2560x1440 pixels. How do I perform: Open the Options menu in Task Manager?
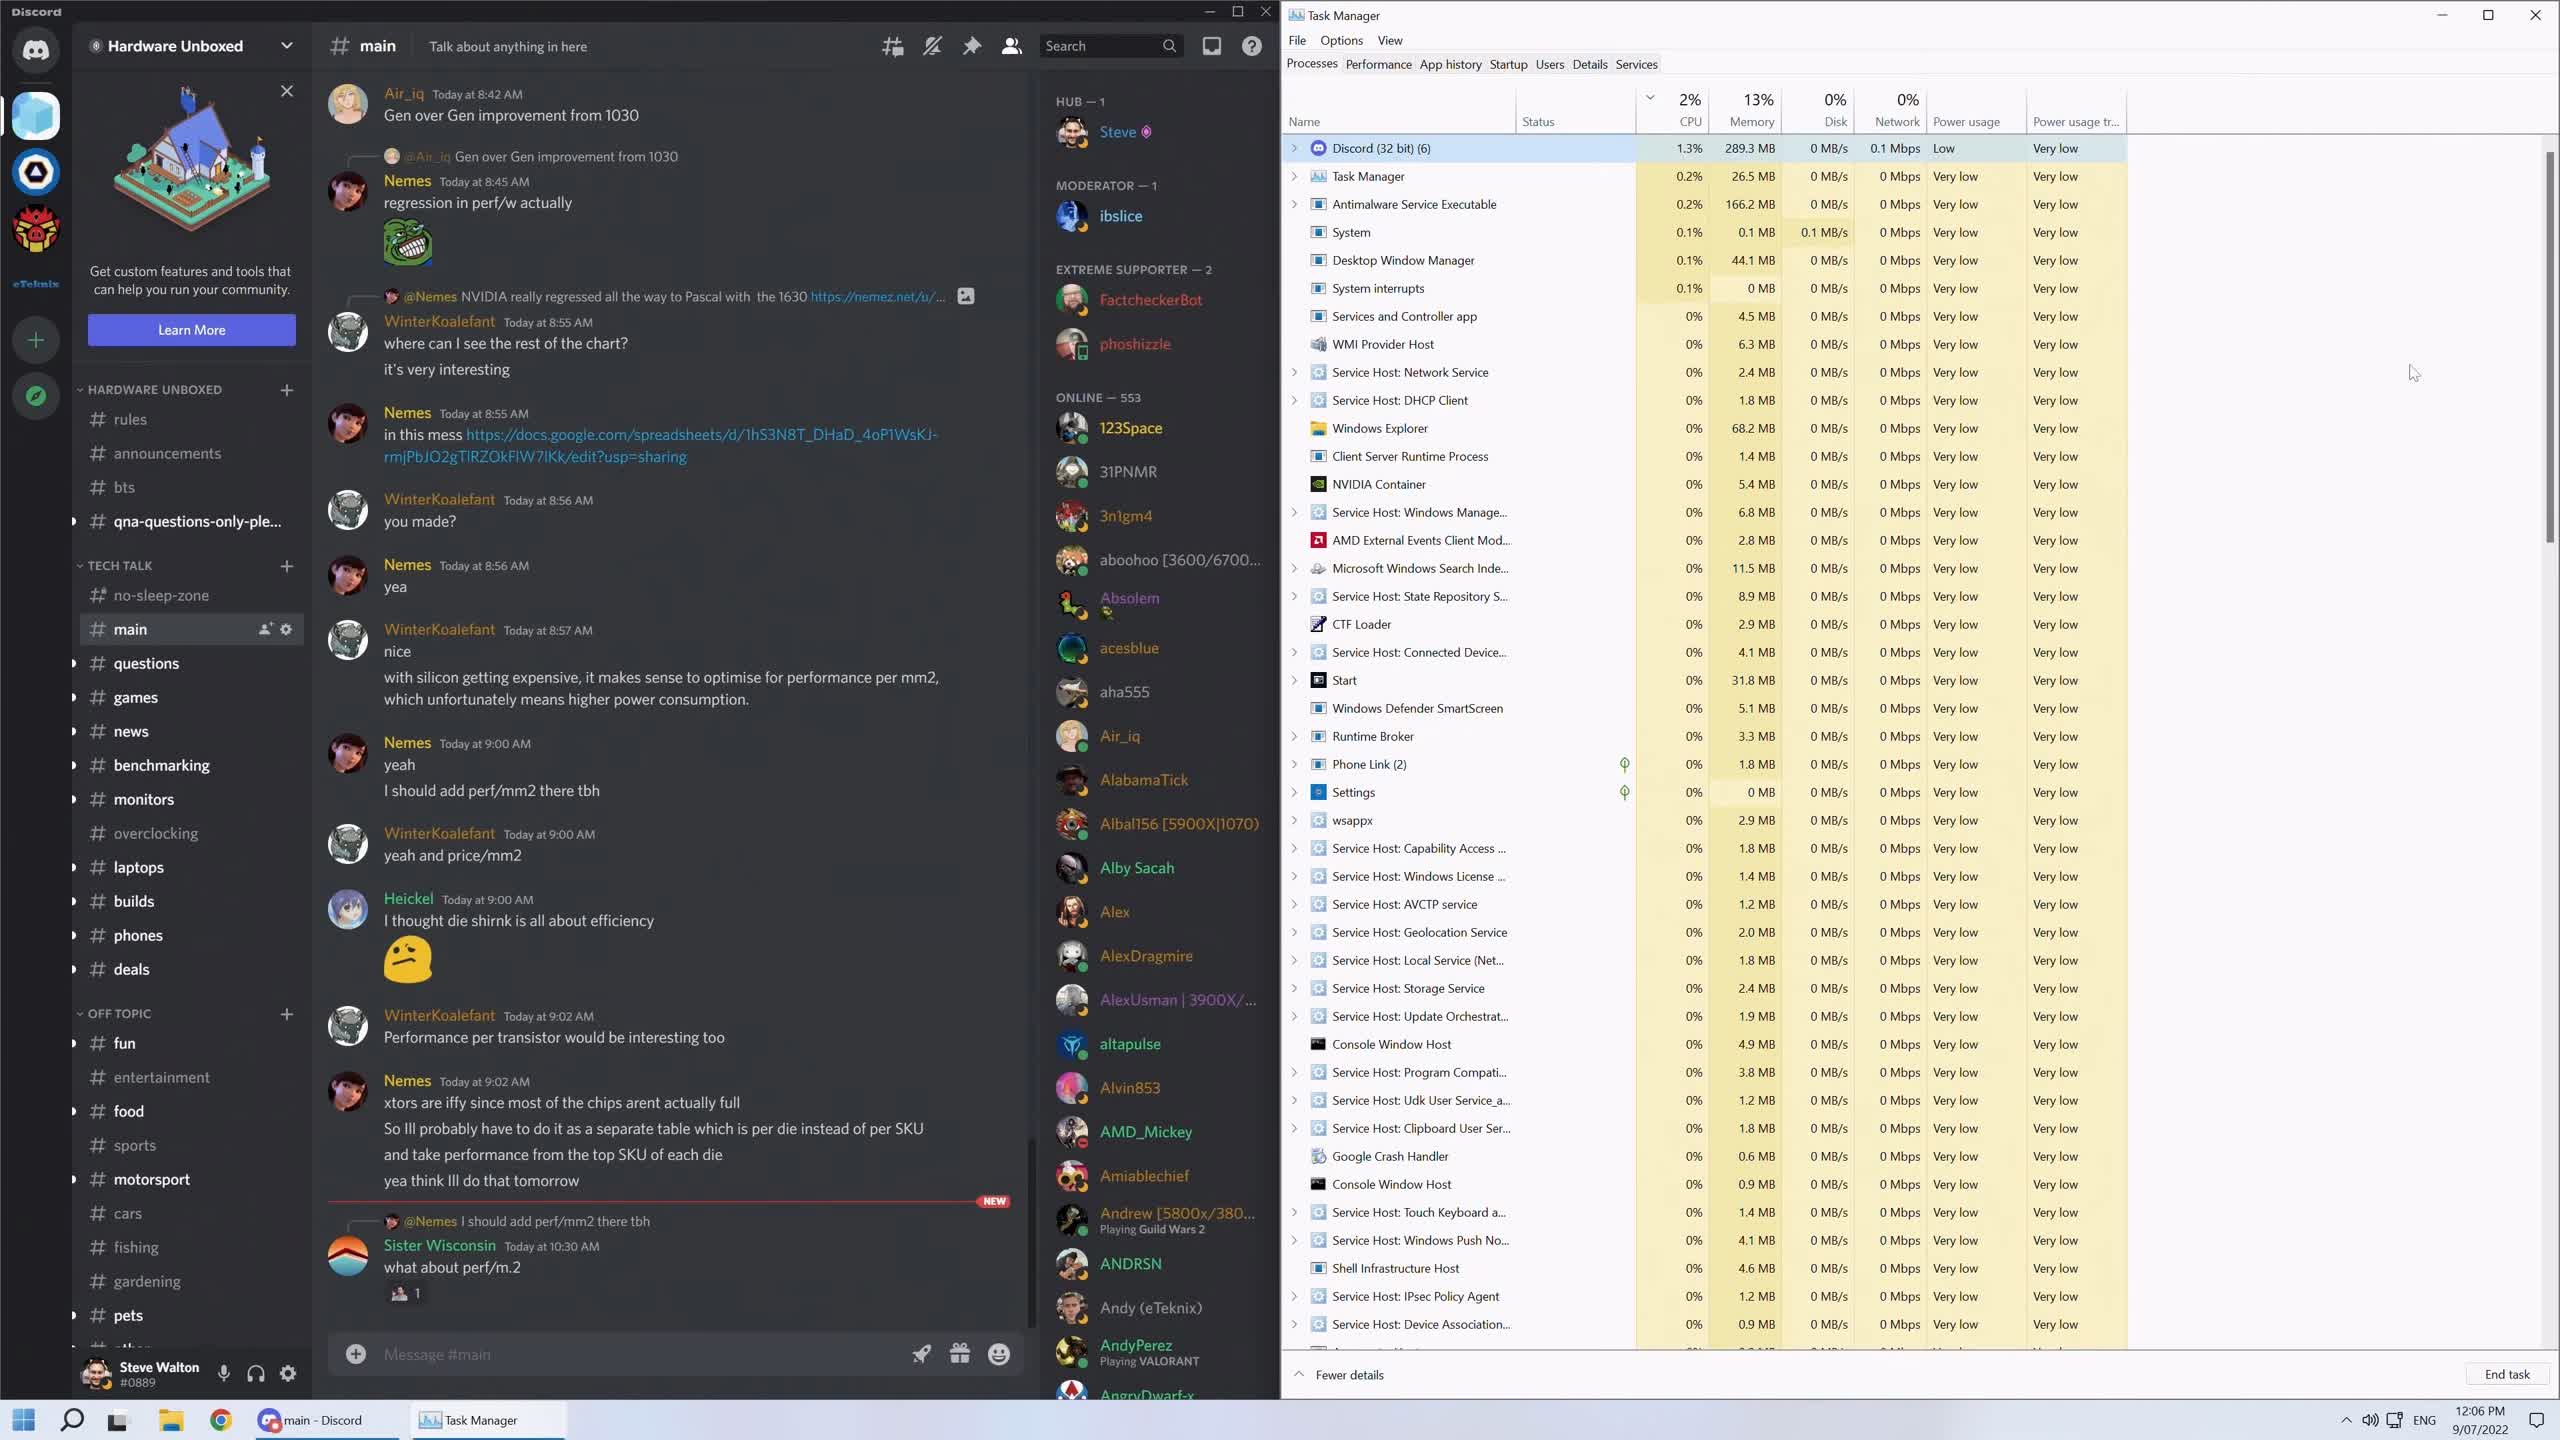coord(1341,40)
